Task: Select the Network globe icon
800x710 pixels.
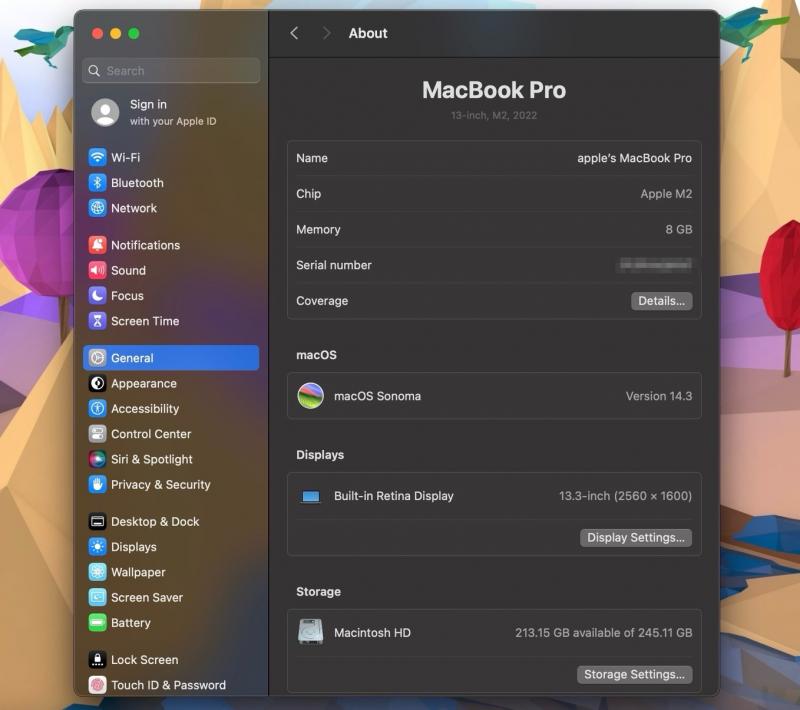Action: (x=97, y=208)
